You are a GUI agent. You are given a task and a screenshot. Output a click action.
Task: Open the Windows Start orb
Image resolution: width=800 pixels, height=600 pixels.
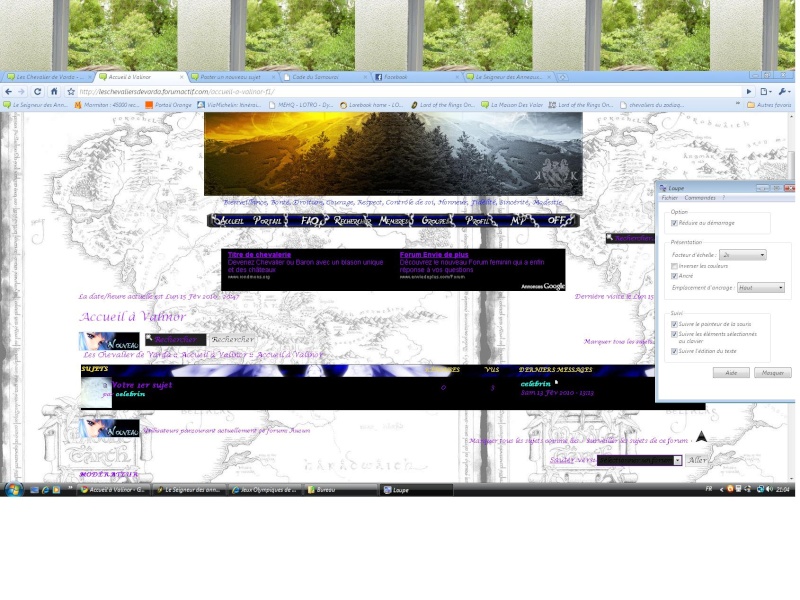13,490
